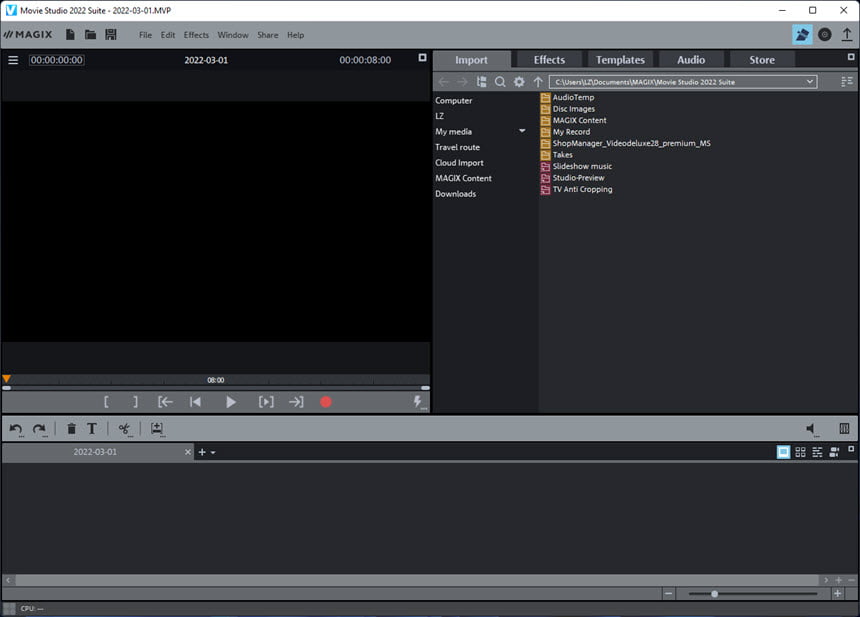The height and width of the screenshot is (617, 860).
Task: Open search in the media pool
Action: (500, 82)
